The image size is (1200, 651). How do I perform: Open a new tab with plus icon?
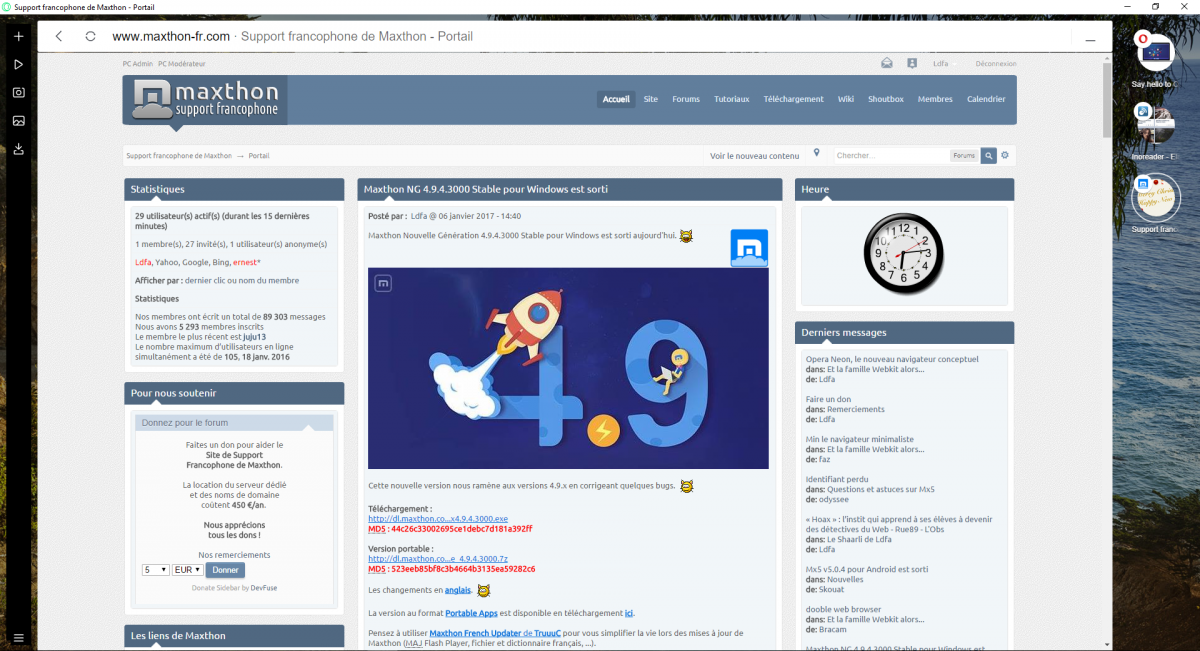tap(18, 36)
